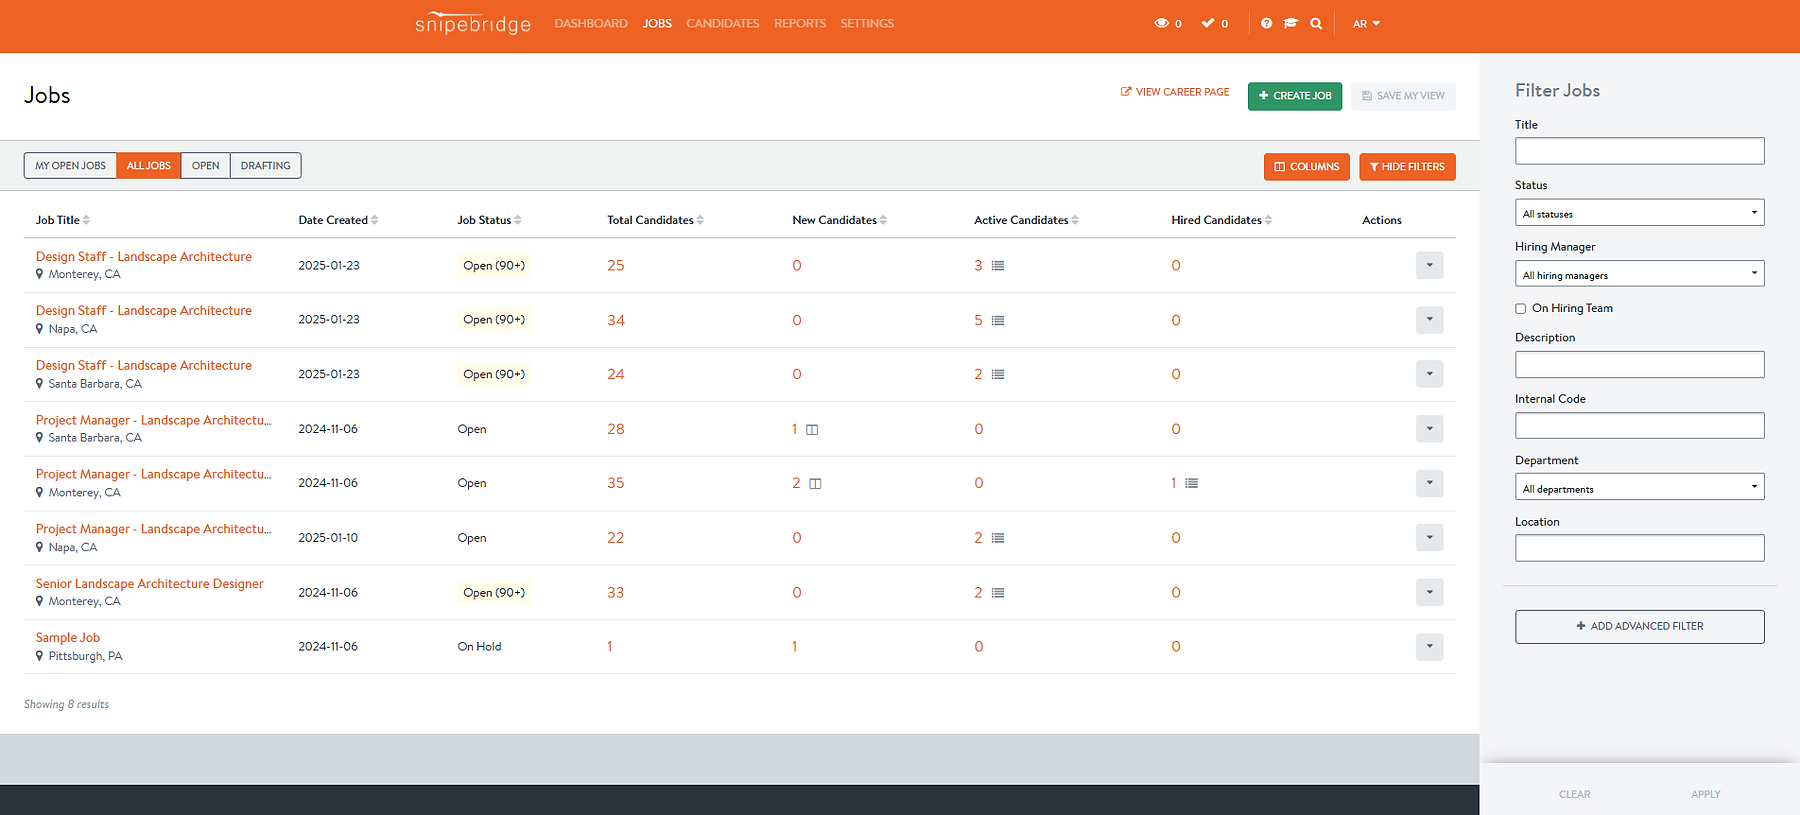Switch to the My Open Jobs tab

click(x=70, y=166)
